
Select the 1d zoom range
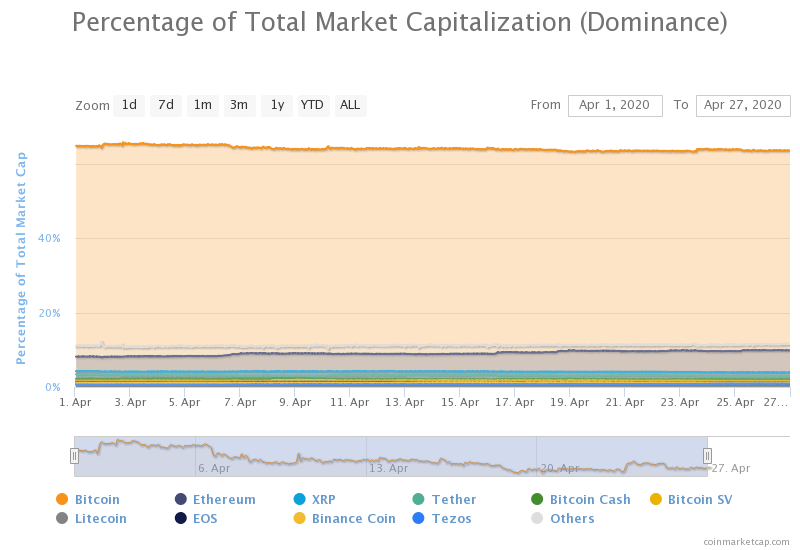129,105
